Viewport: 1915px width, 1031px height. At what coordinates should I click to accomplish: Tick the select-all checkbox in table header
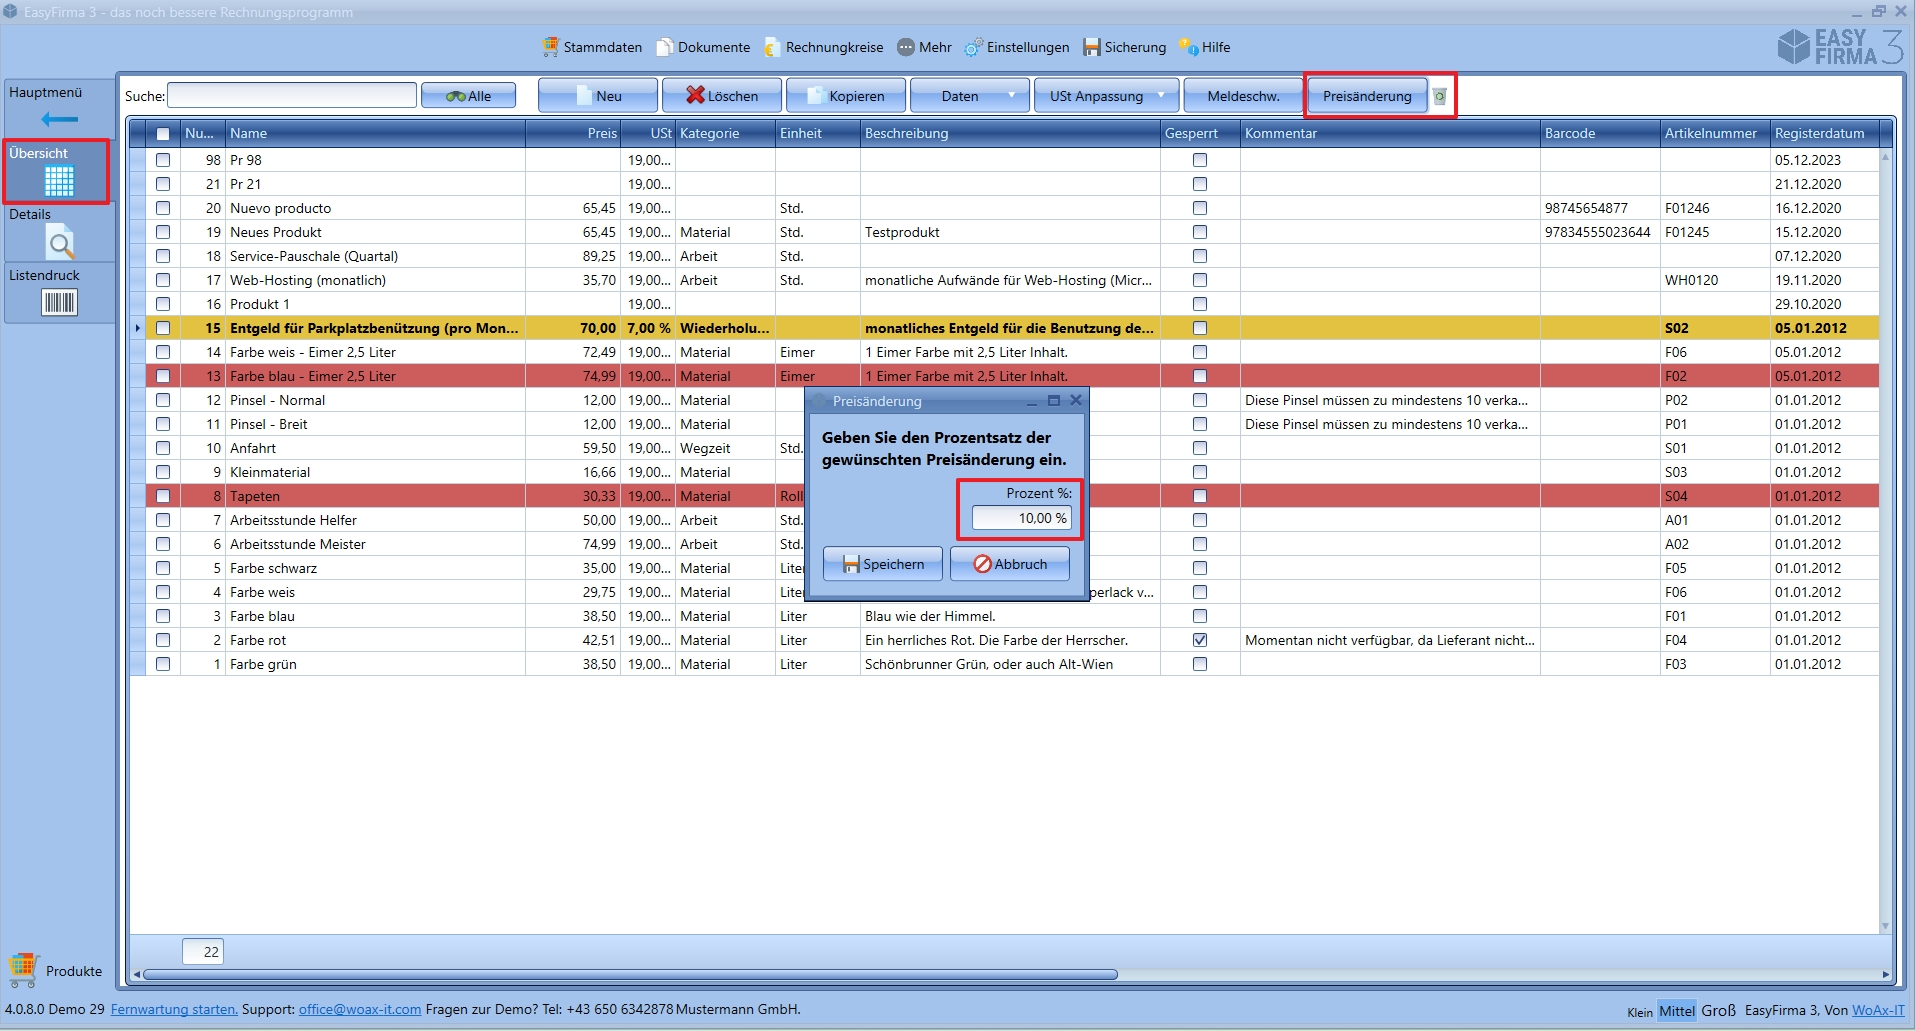point(163,134)
